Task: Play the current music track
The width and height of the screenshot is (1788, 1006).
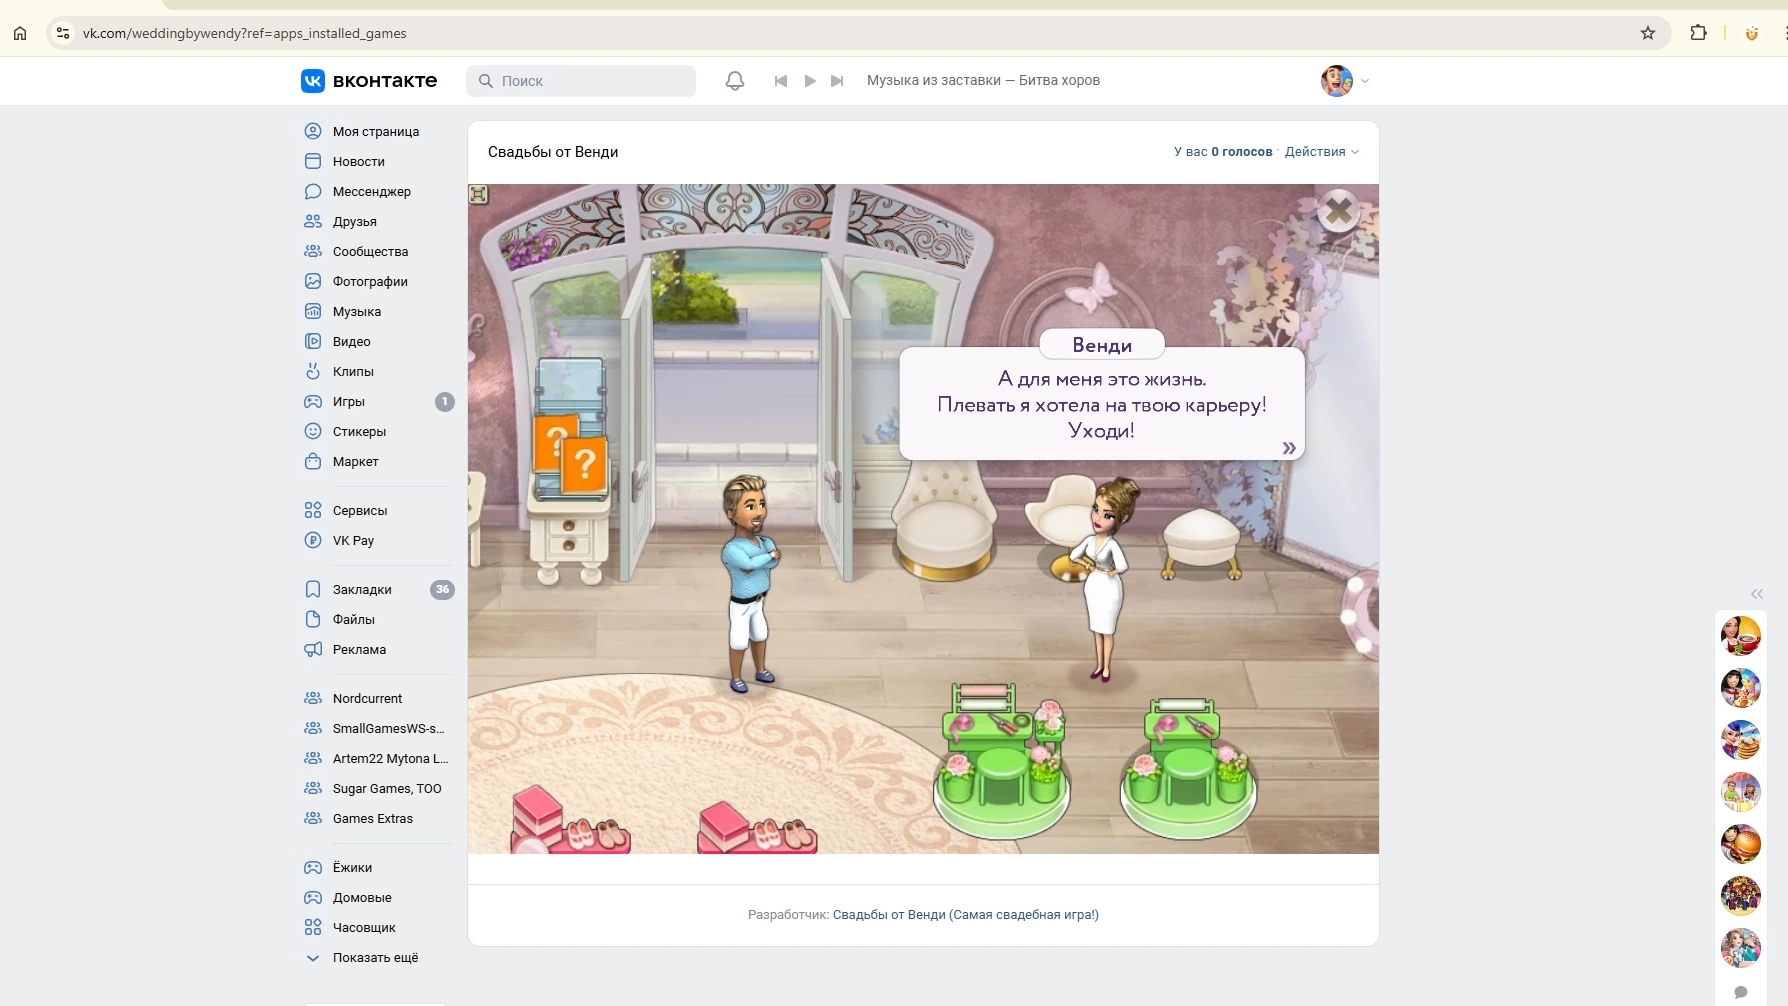Action: (810, 81)
